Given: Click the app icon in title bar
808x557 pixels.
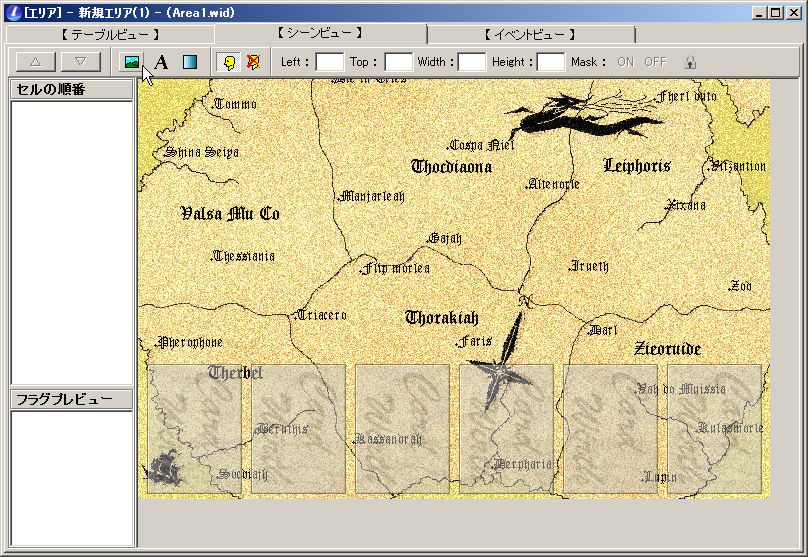Looking at the screenshot, I should 13,12.
